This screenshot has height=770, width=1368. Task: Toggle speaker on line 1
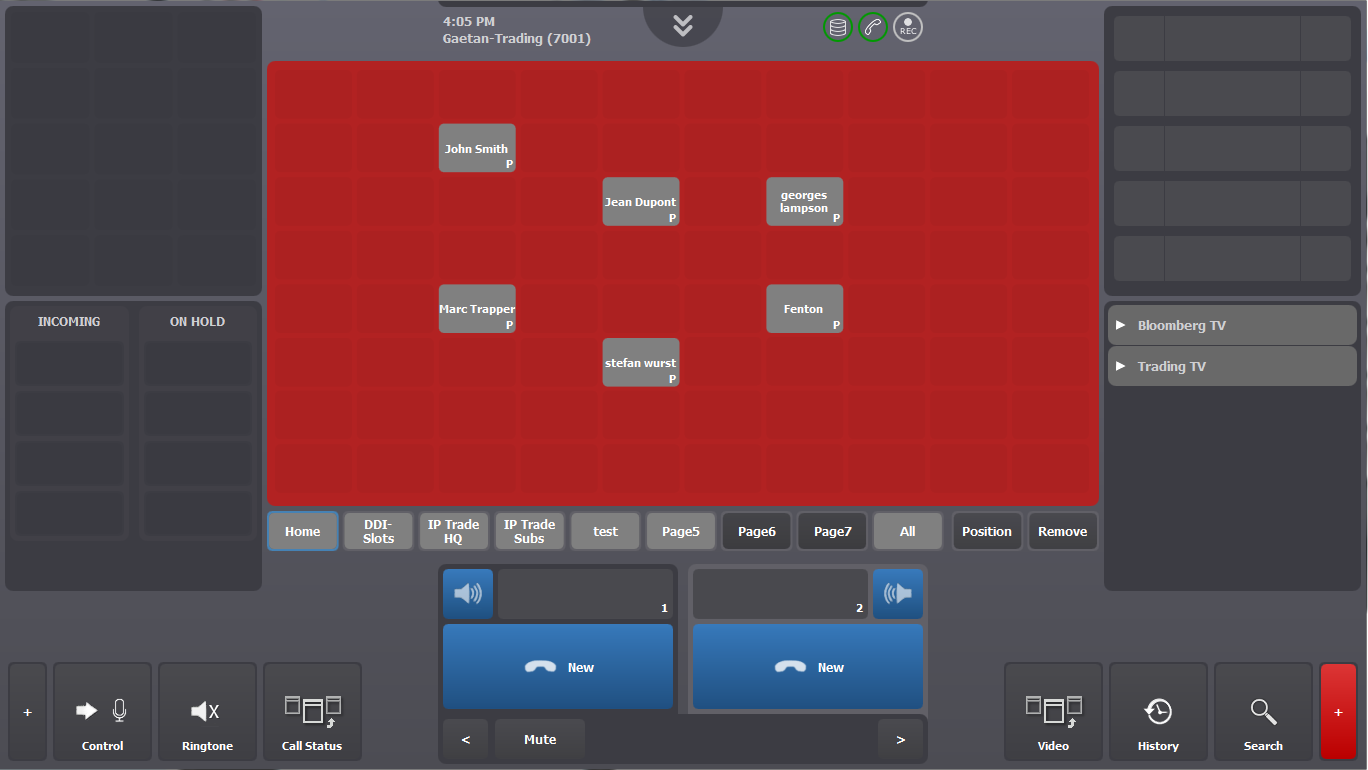pyautogui.click(x=468, y=594)
